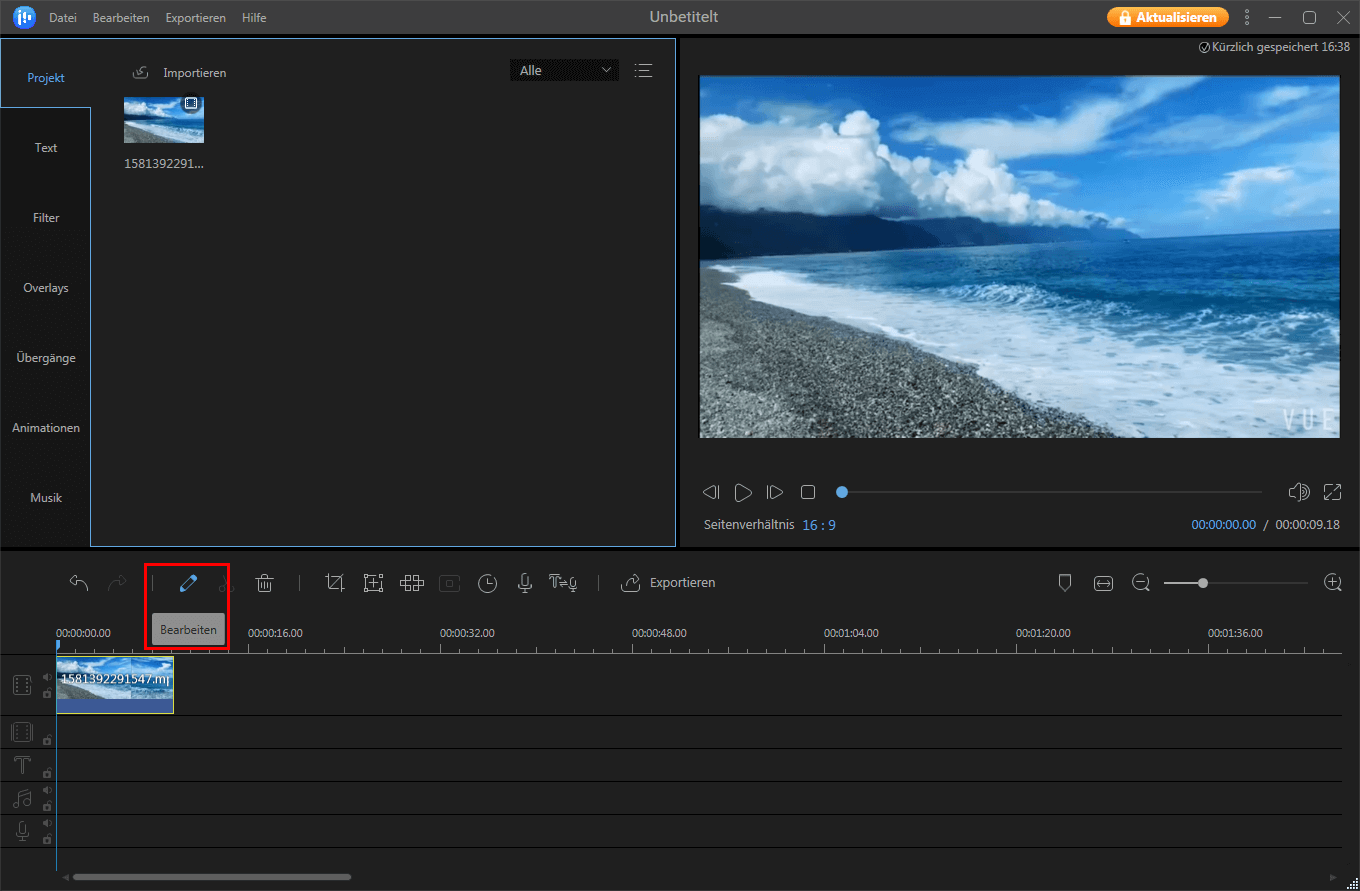Click the pencil Bearbeiten edit tool
Image resolution: width=1360 pixels, height=891 pixels.
pyautogui.click(x=188, y=583)
